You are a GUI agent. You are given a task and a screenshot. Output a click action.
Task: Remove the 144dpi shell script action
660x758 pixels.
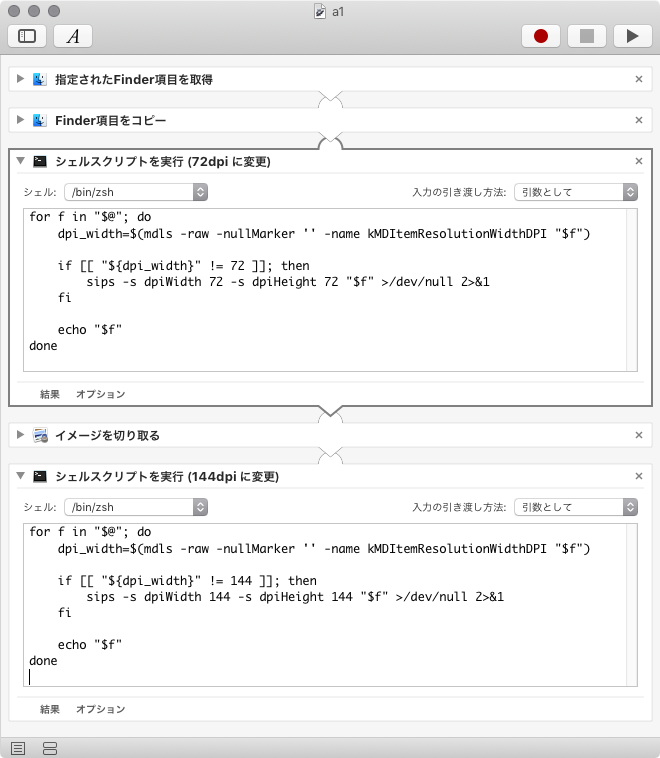[639, 476]
